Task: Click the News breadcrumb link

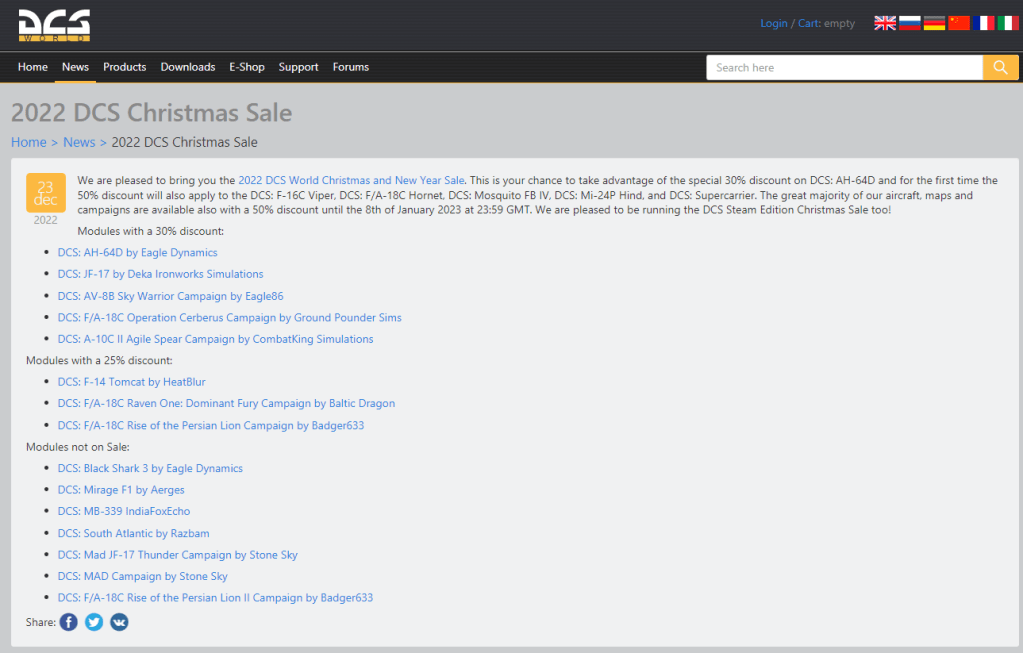Action: click(79, 142)
